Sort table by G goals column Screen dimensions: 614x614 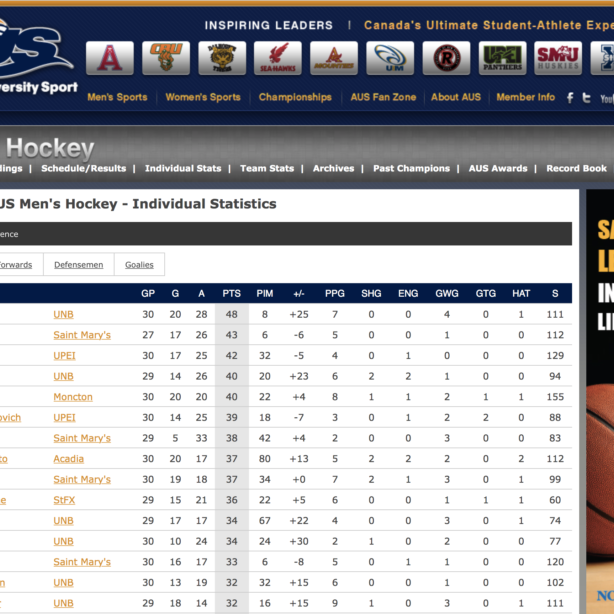tap(175, 294)
